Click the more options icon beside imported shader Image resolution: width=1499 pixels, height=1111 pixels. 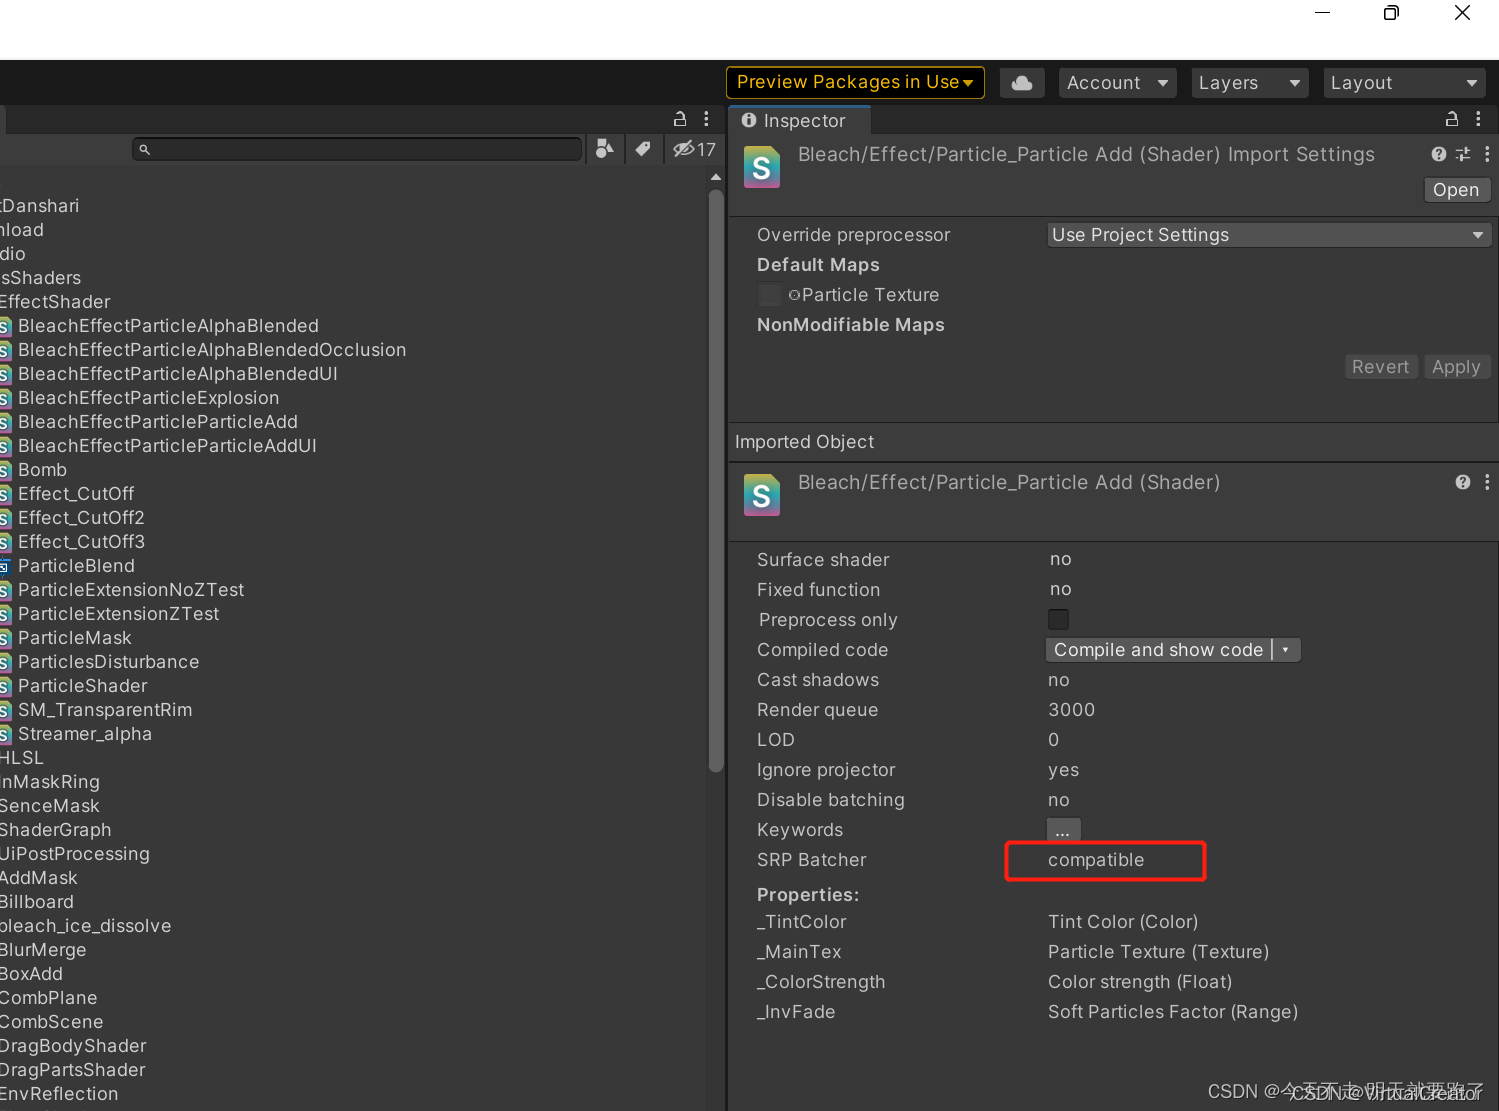point(1486,481)
